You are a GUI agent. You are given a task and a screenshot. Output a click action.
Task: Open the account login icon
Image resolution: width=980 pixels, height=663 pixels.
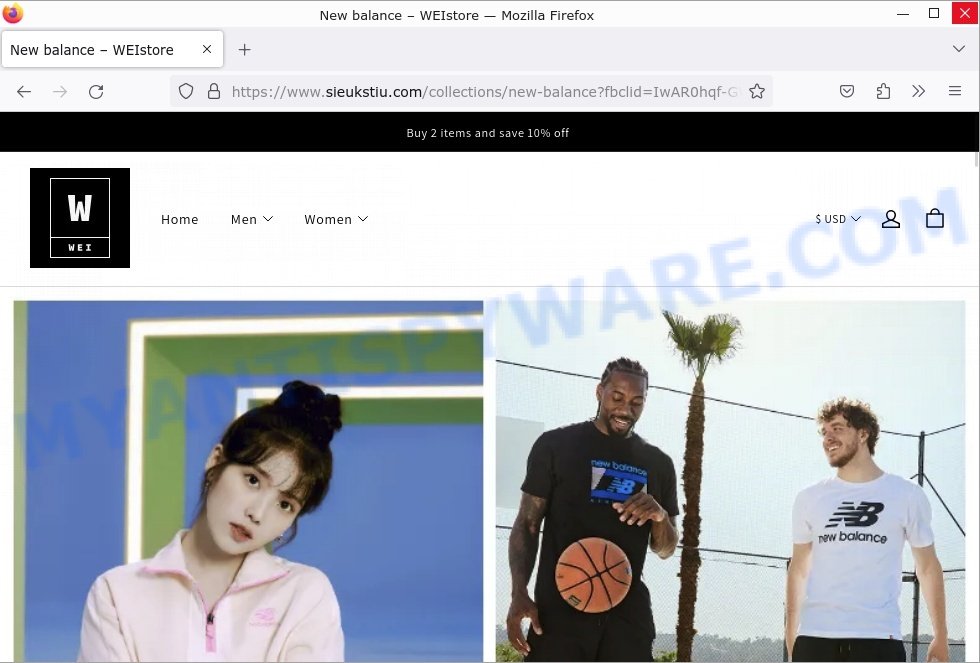tap(891, 219)
